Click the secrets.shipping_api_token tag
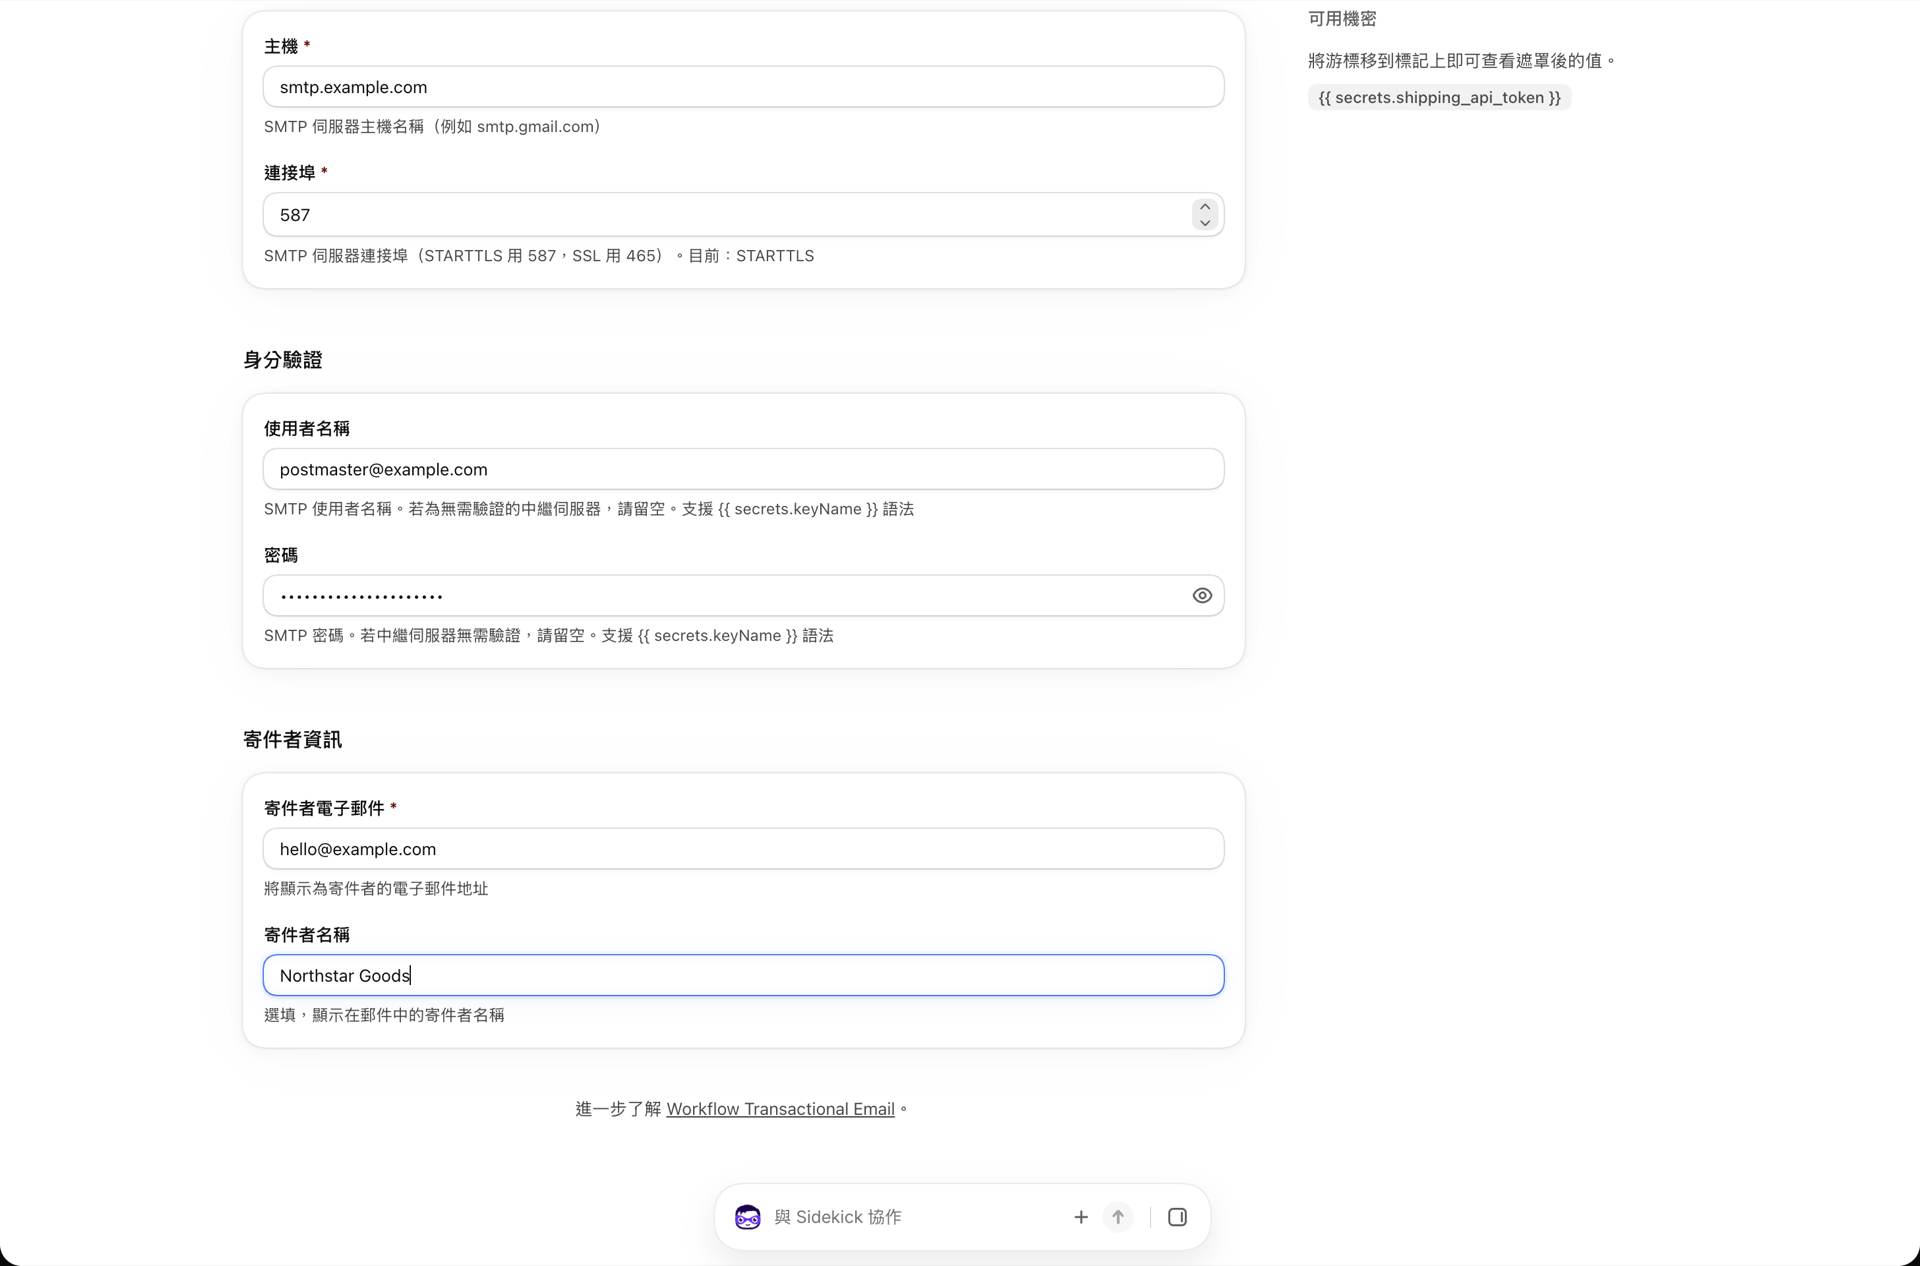The image size is (1920, 1266). click(1439, 97)
